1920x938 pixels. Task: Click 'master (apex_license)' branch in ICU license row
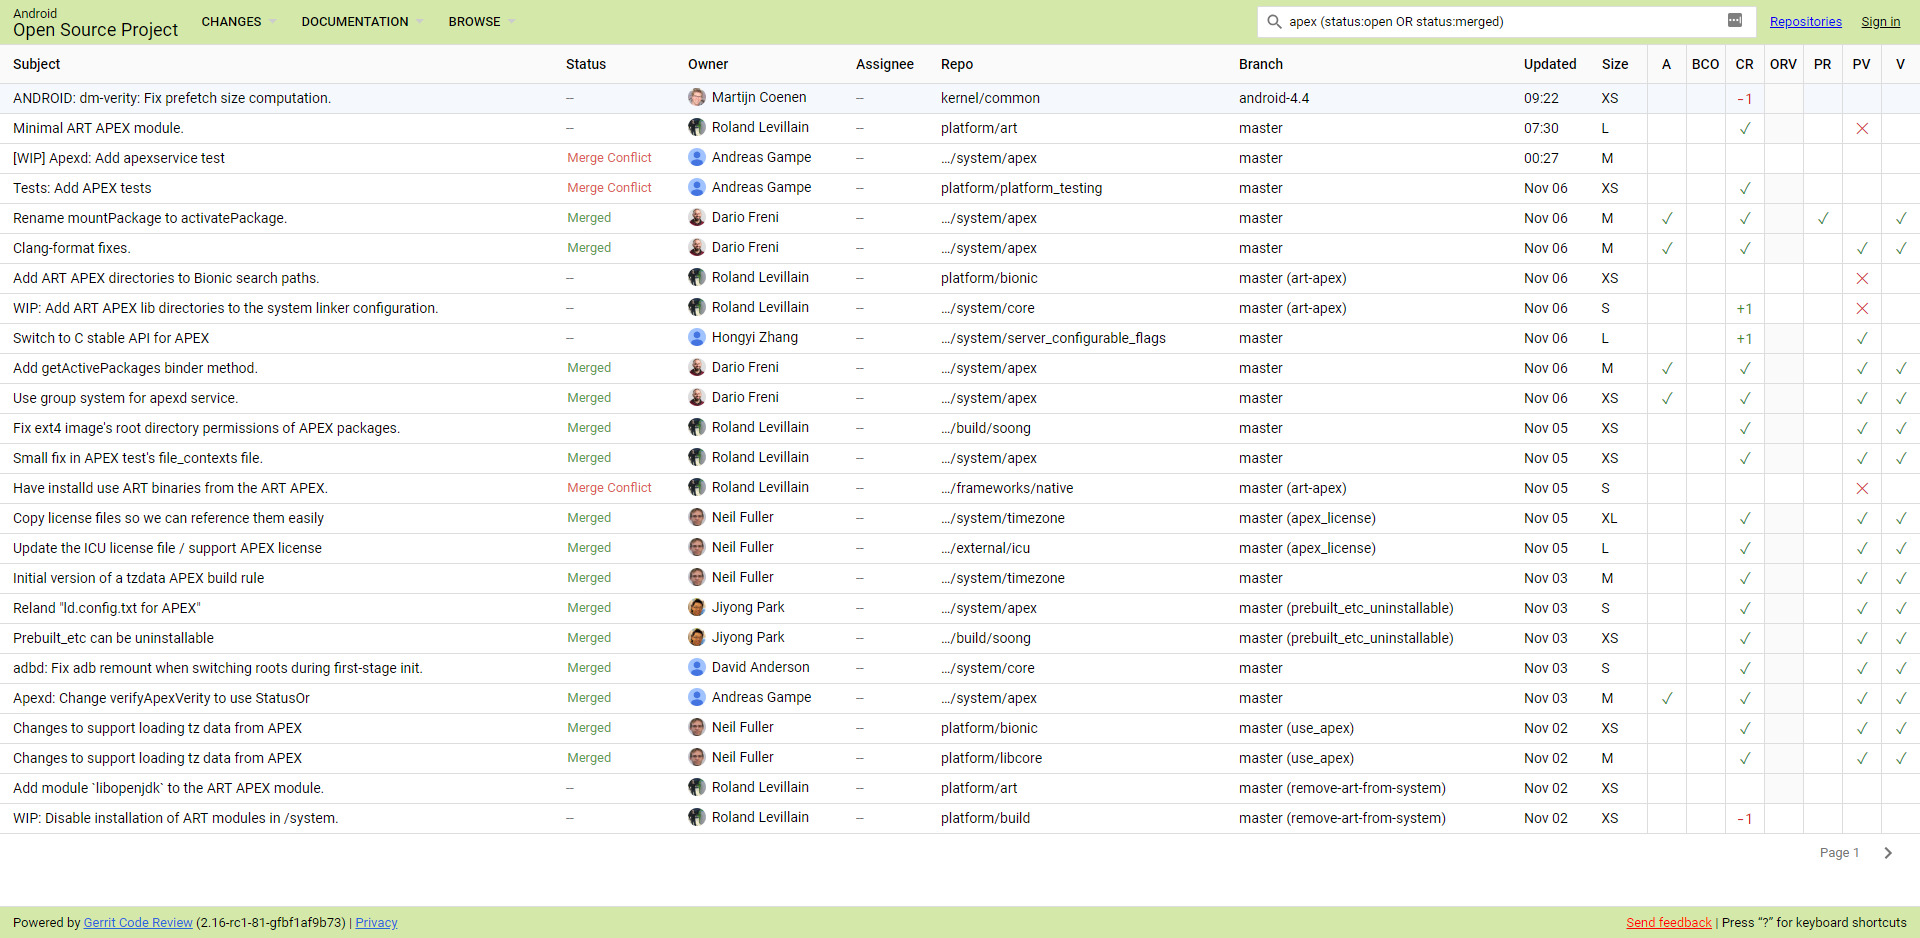tap(1307, 548)
